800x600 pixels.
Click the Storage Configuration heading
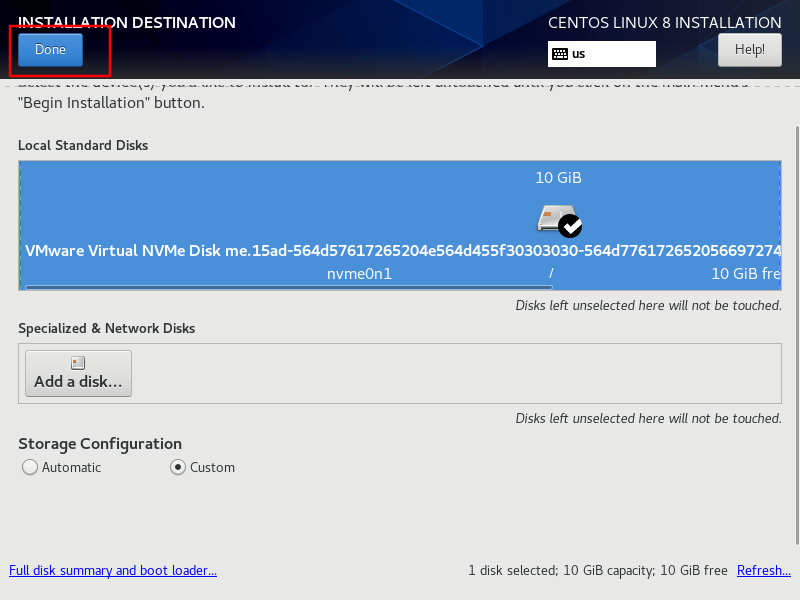pyautogui.click(x=100, y=444)
